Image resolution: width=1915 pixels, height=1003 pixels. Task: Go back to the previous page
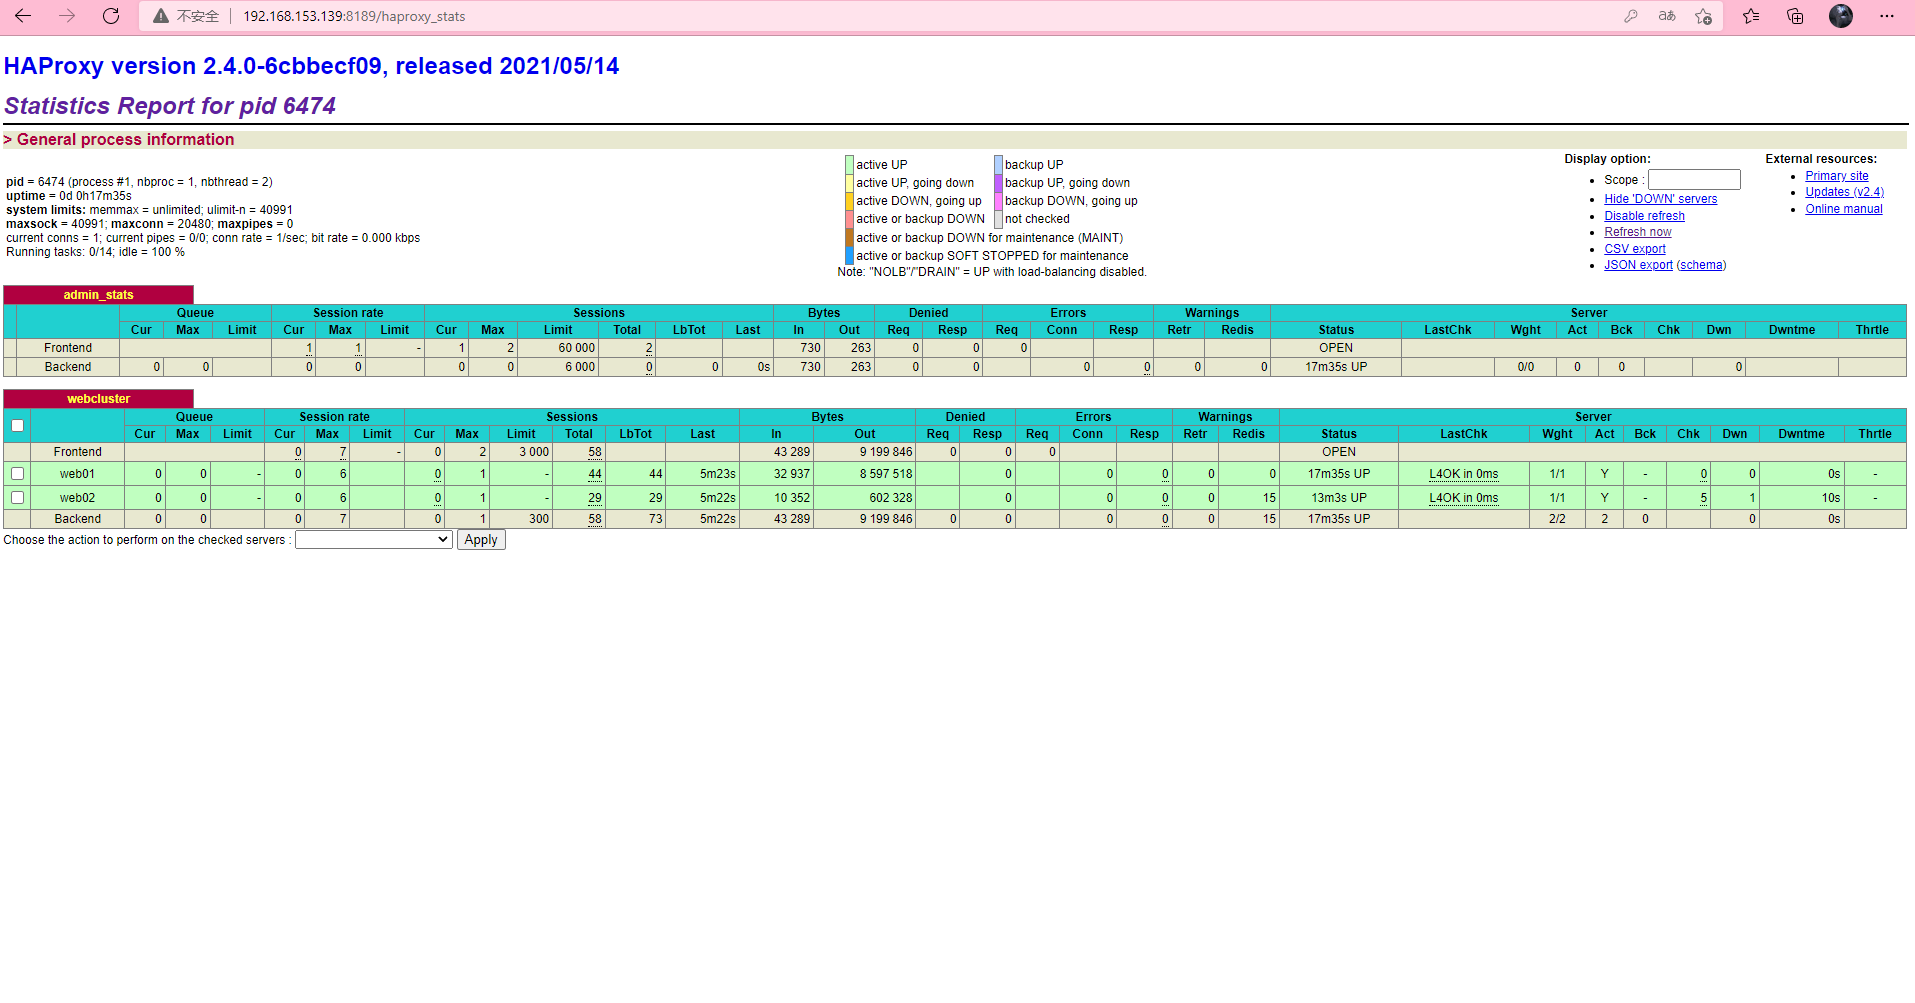point(23,16)
